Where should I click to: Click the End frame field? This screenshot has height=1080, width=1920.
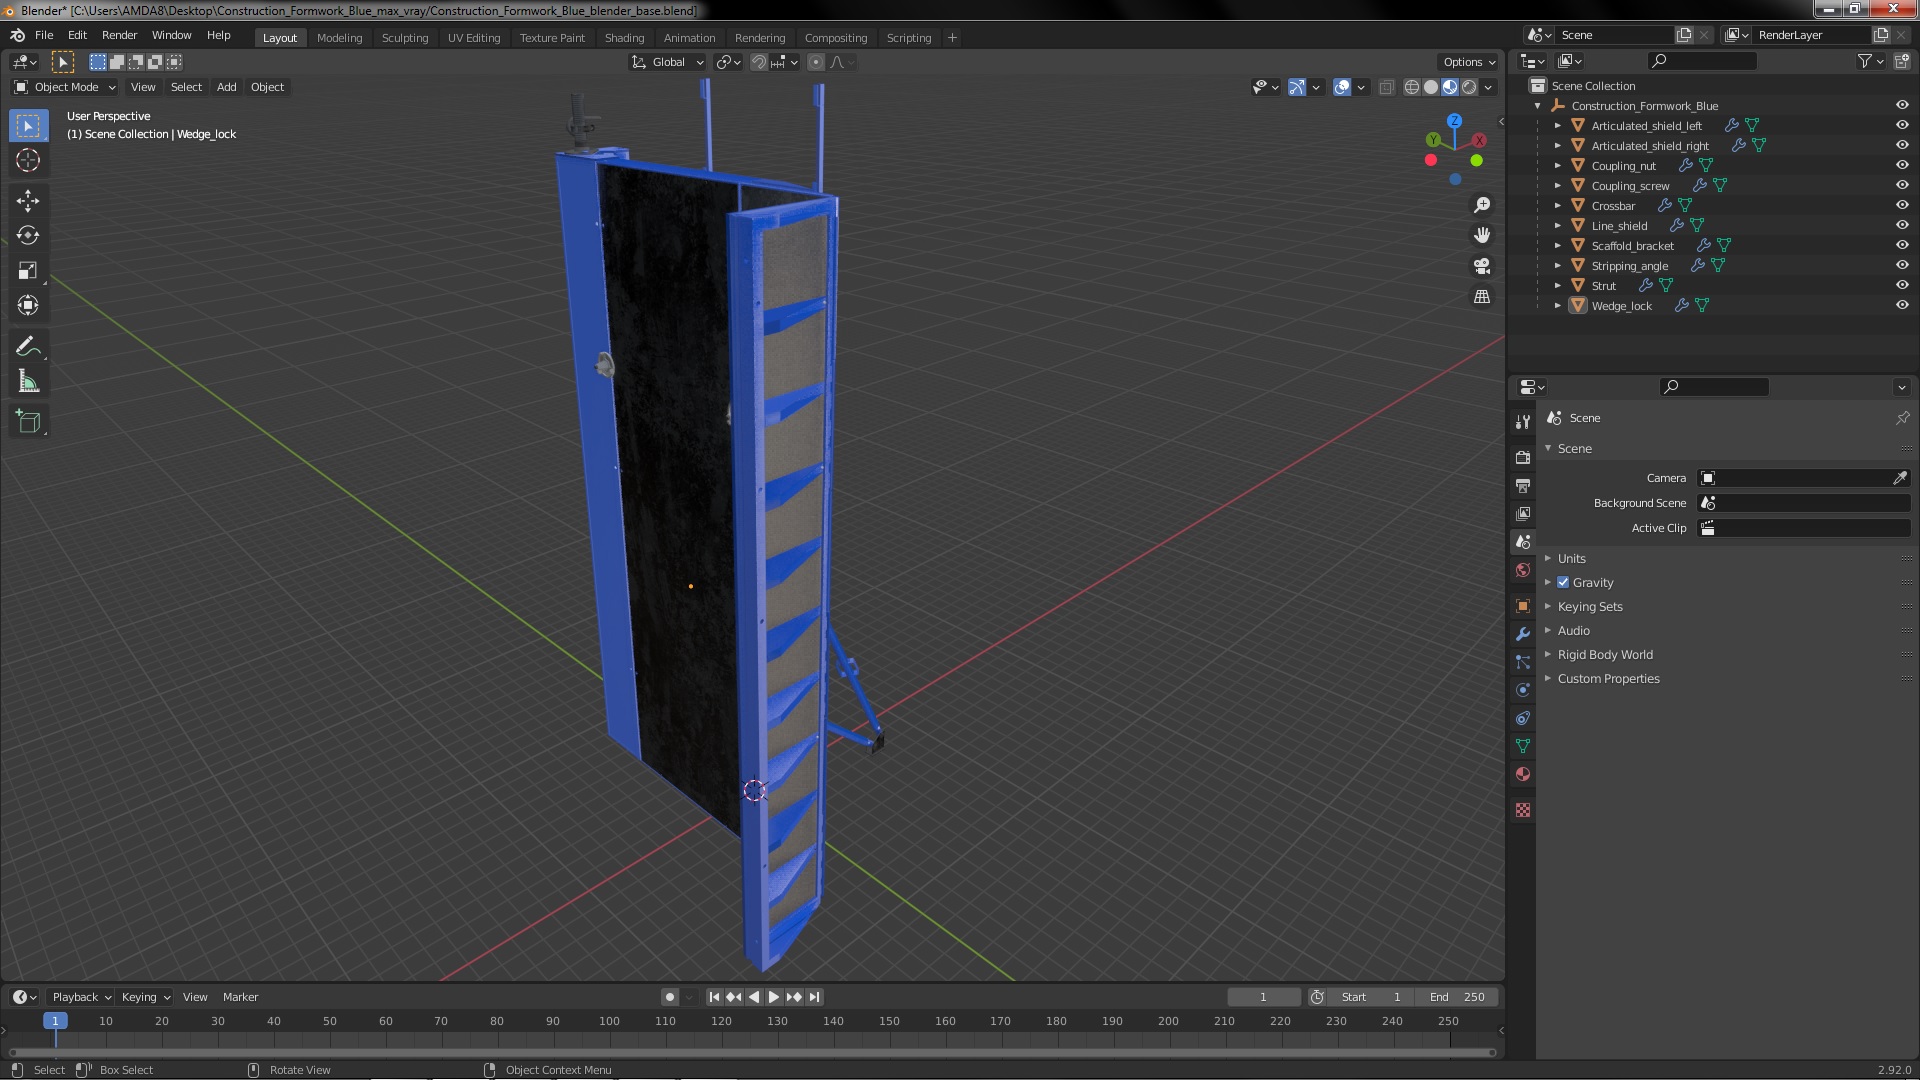click(1458, 997)
